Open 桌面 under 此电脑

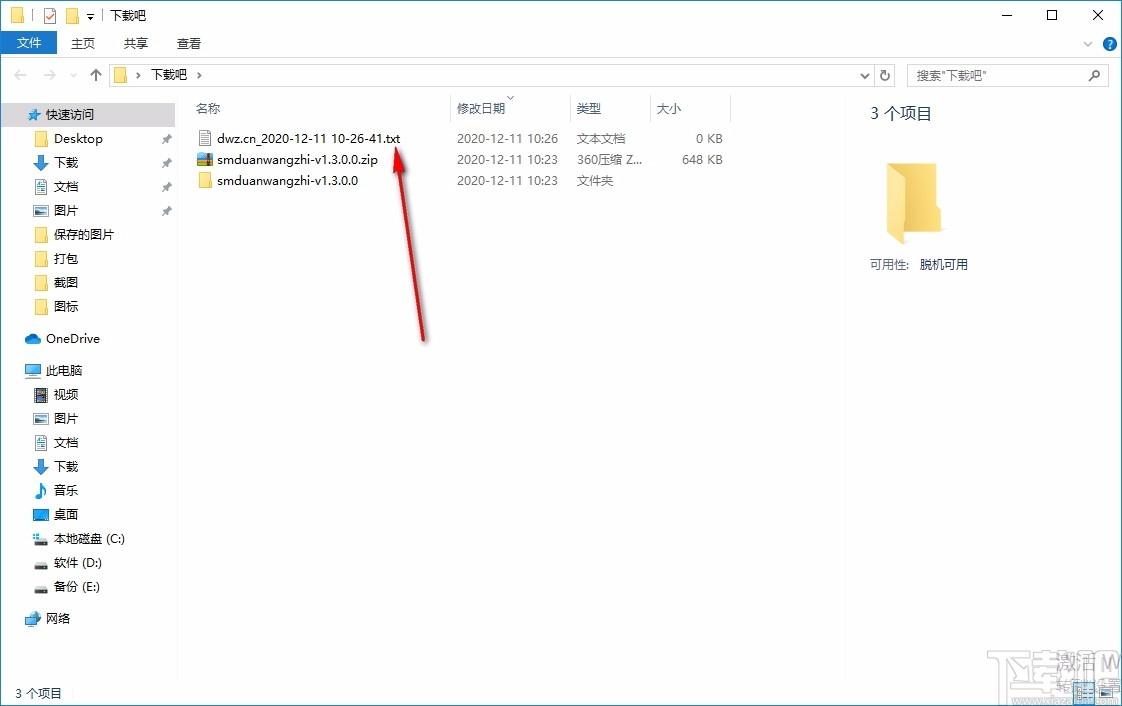(x=66, y=514)
